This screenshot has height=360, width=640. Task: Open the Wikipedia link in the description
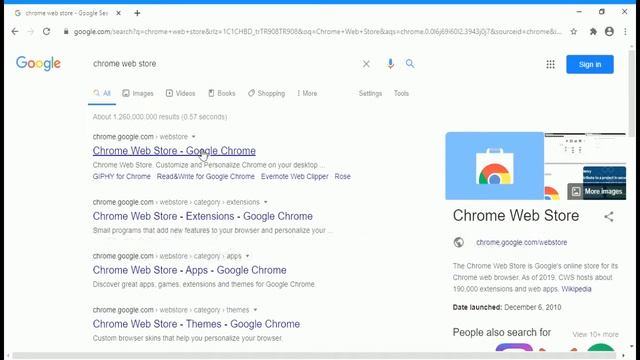click(x=576, y=289)
